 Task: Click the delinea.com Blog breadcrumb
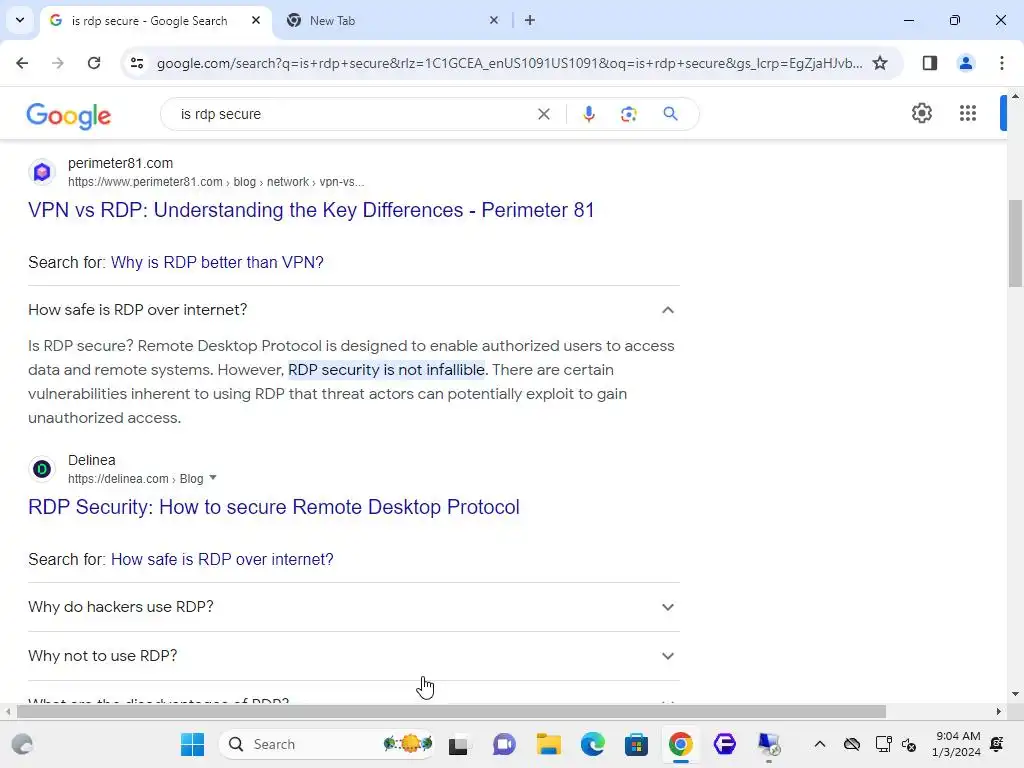136,479
